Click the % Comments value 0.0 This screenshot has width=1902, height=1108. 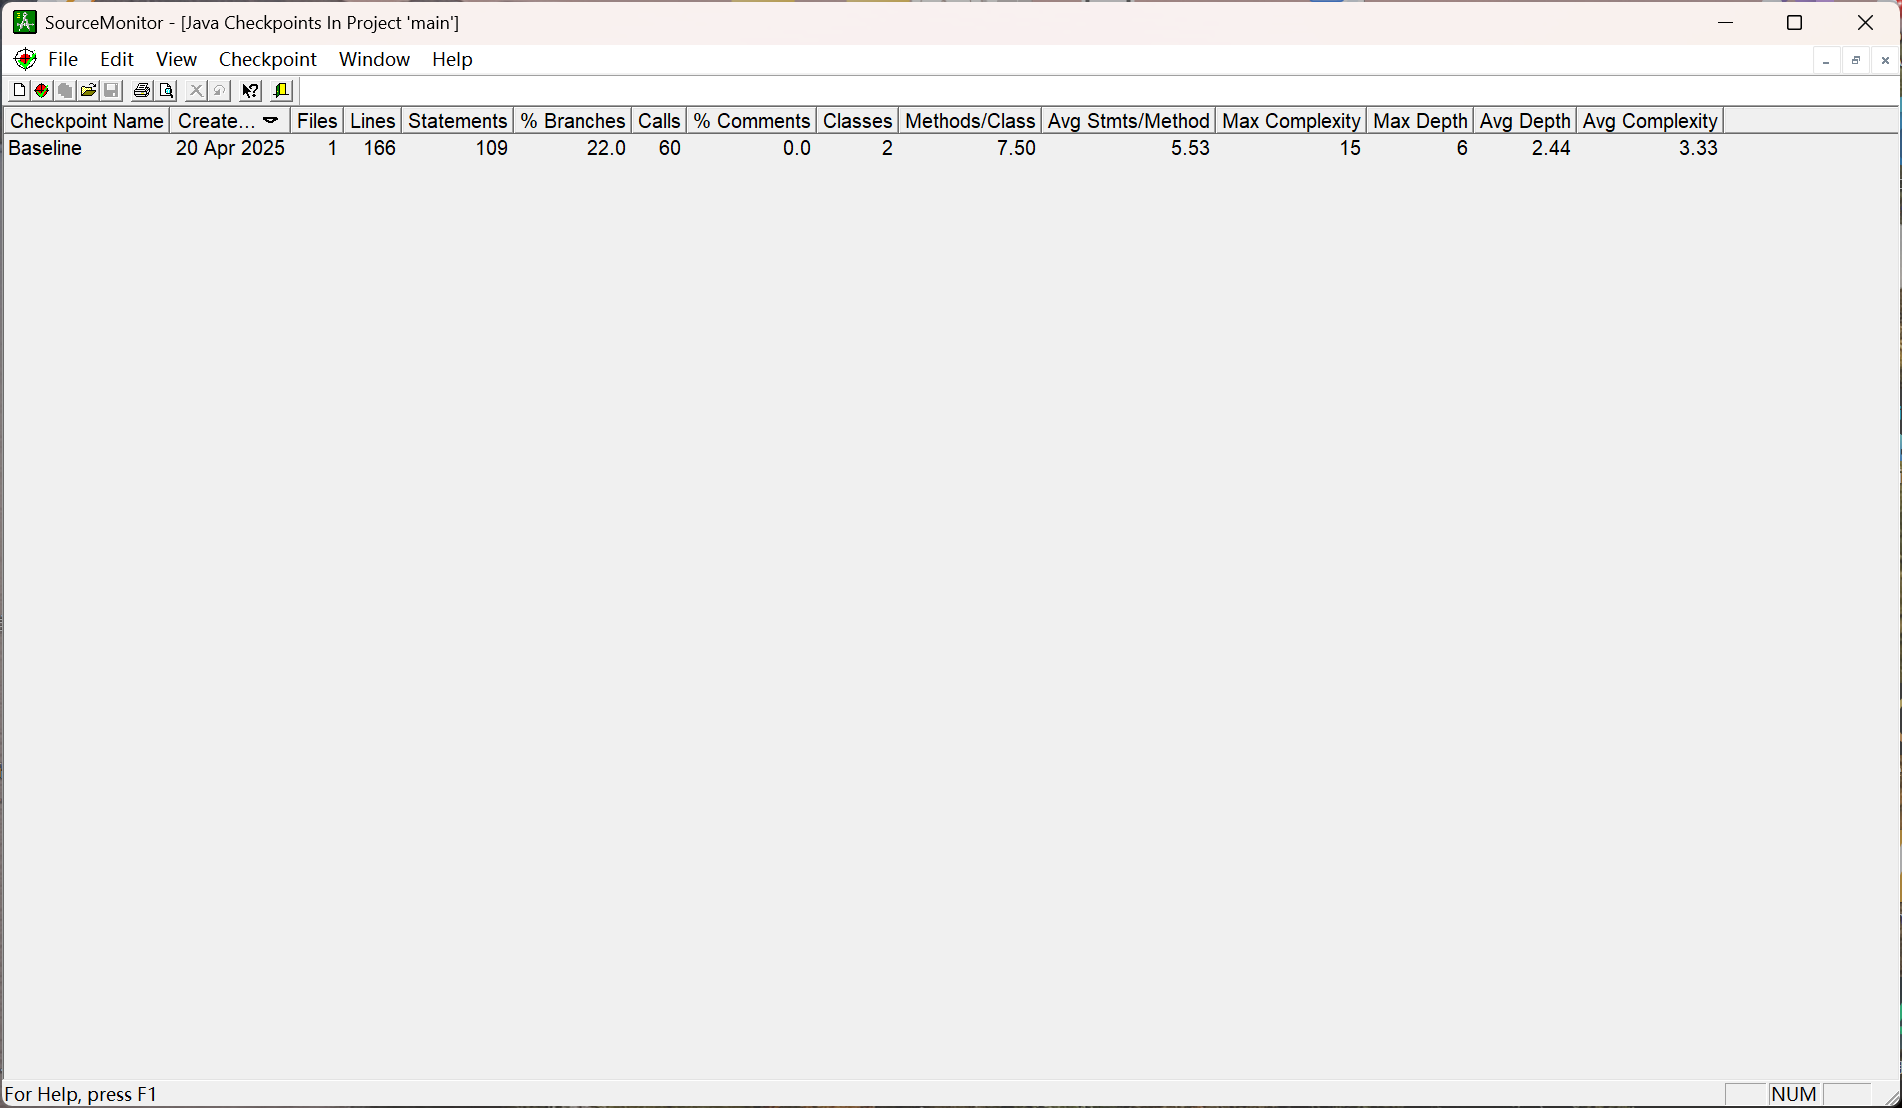[x=797, y=149]
